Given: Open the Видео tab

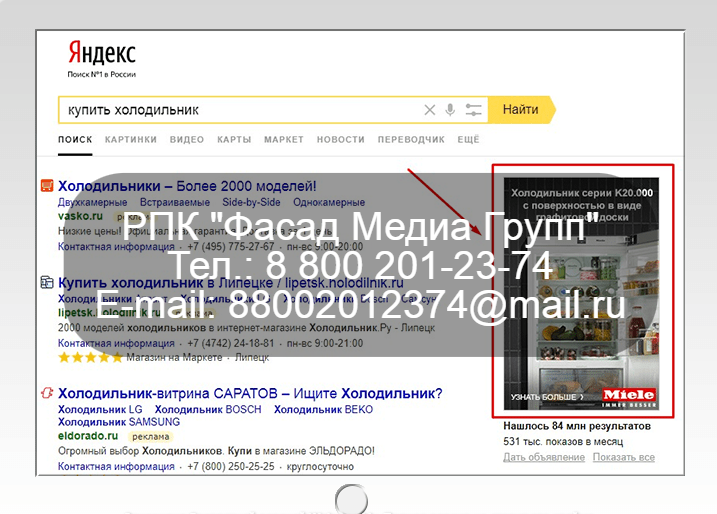Looking at the screenshot, I should coord(186,140).
